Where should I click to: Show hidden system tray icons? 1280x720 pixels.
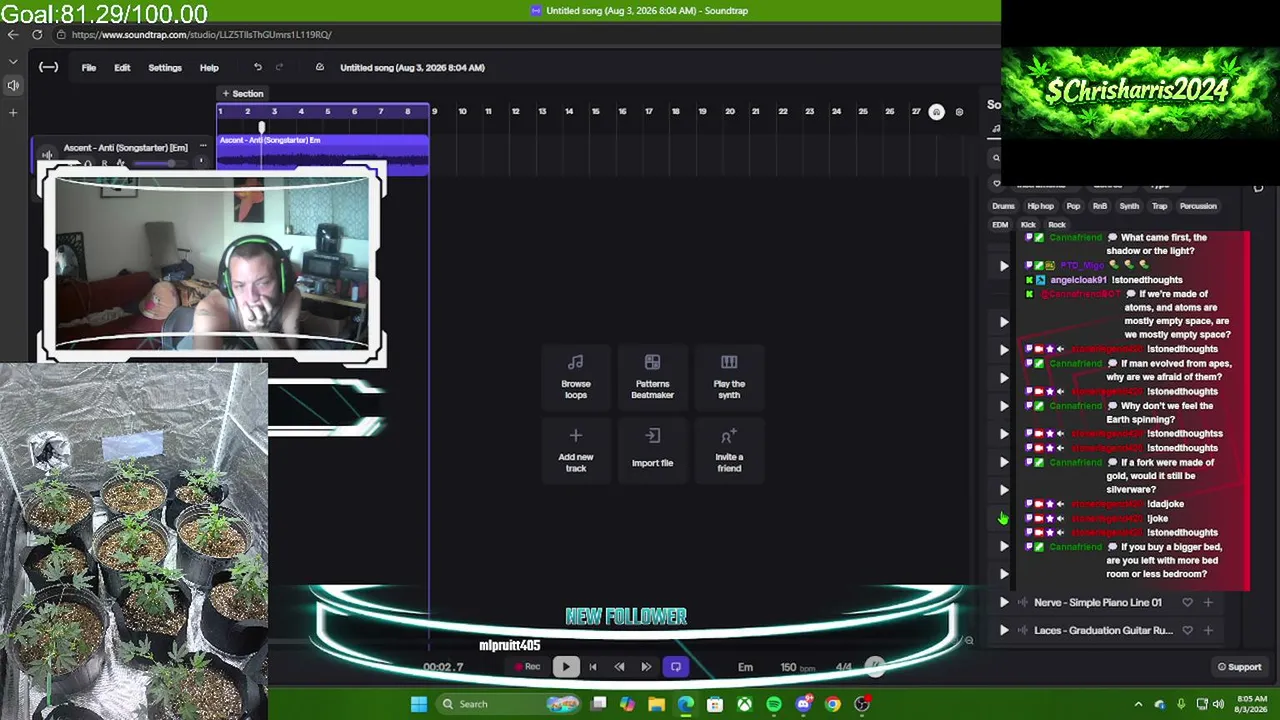click(x=1138, y=704)
